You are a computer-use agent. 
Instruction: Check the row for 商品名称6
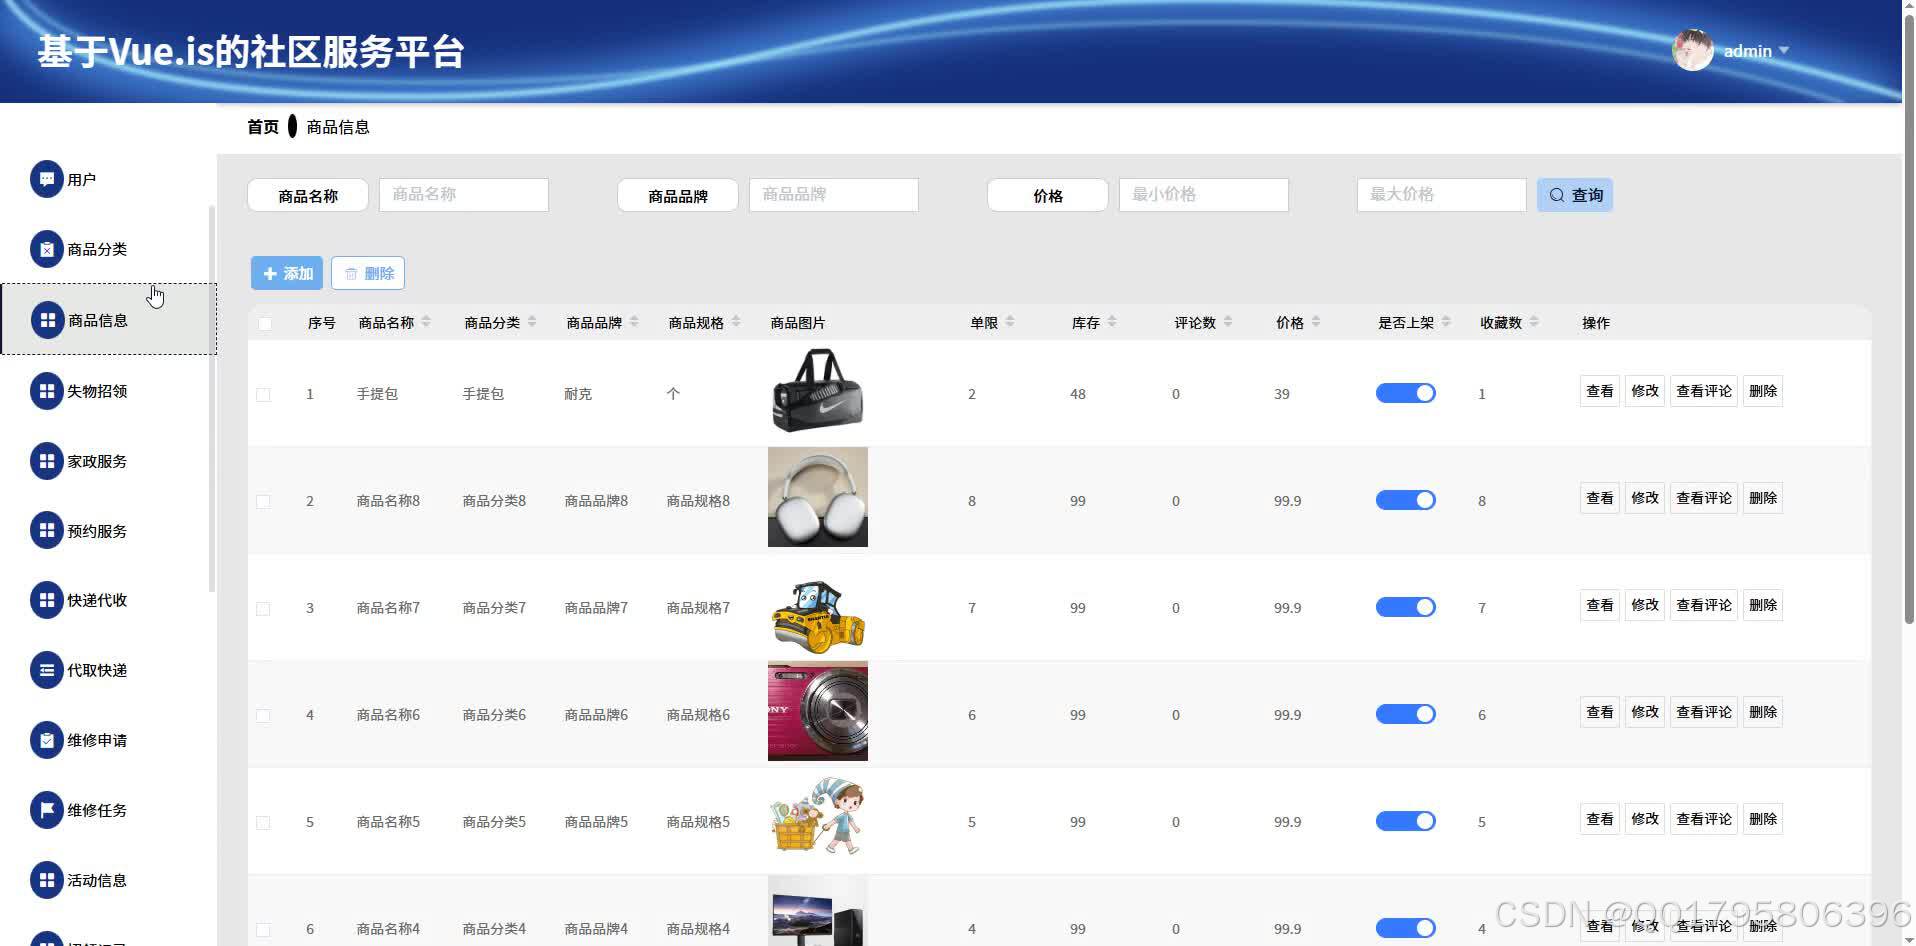tap(264, 715)
